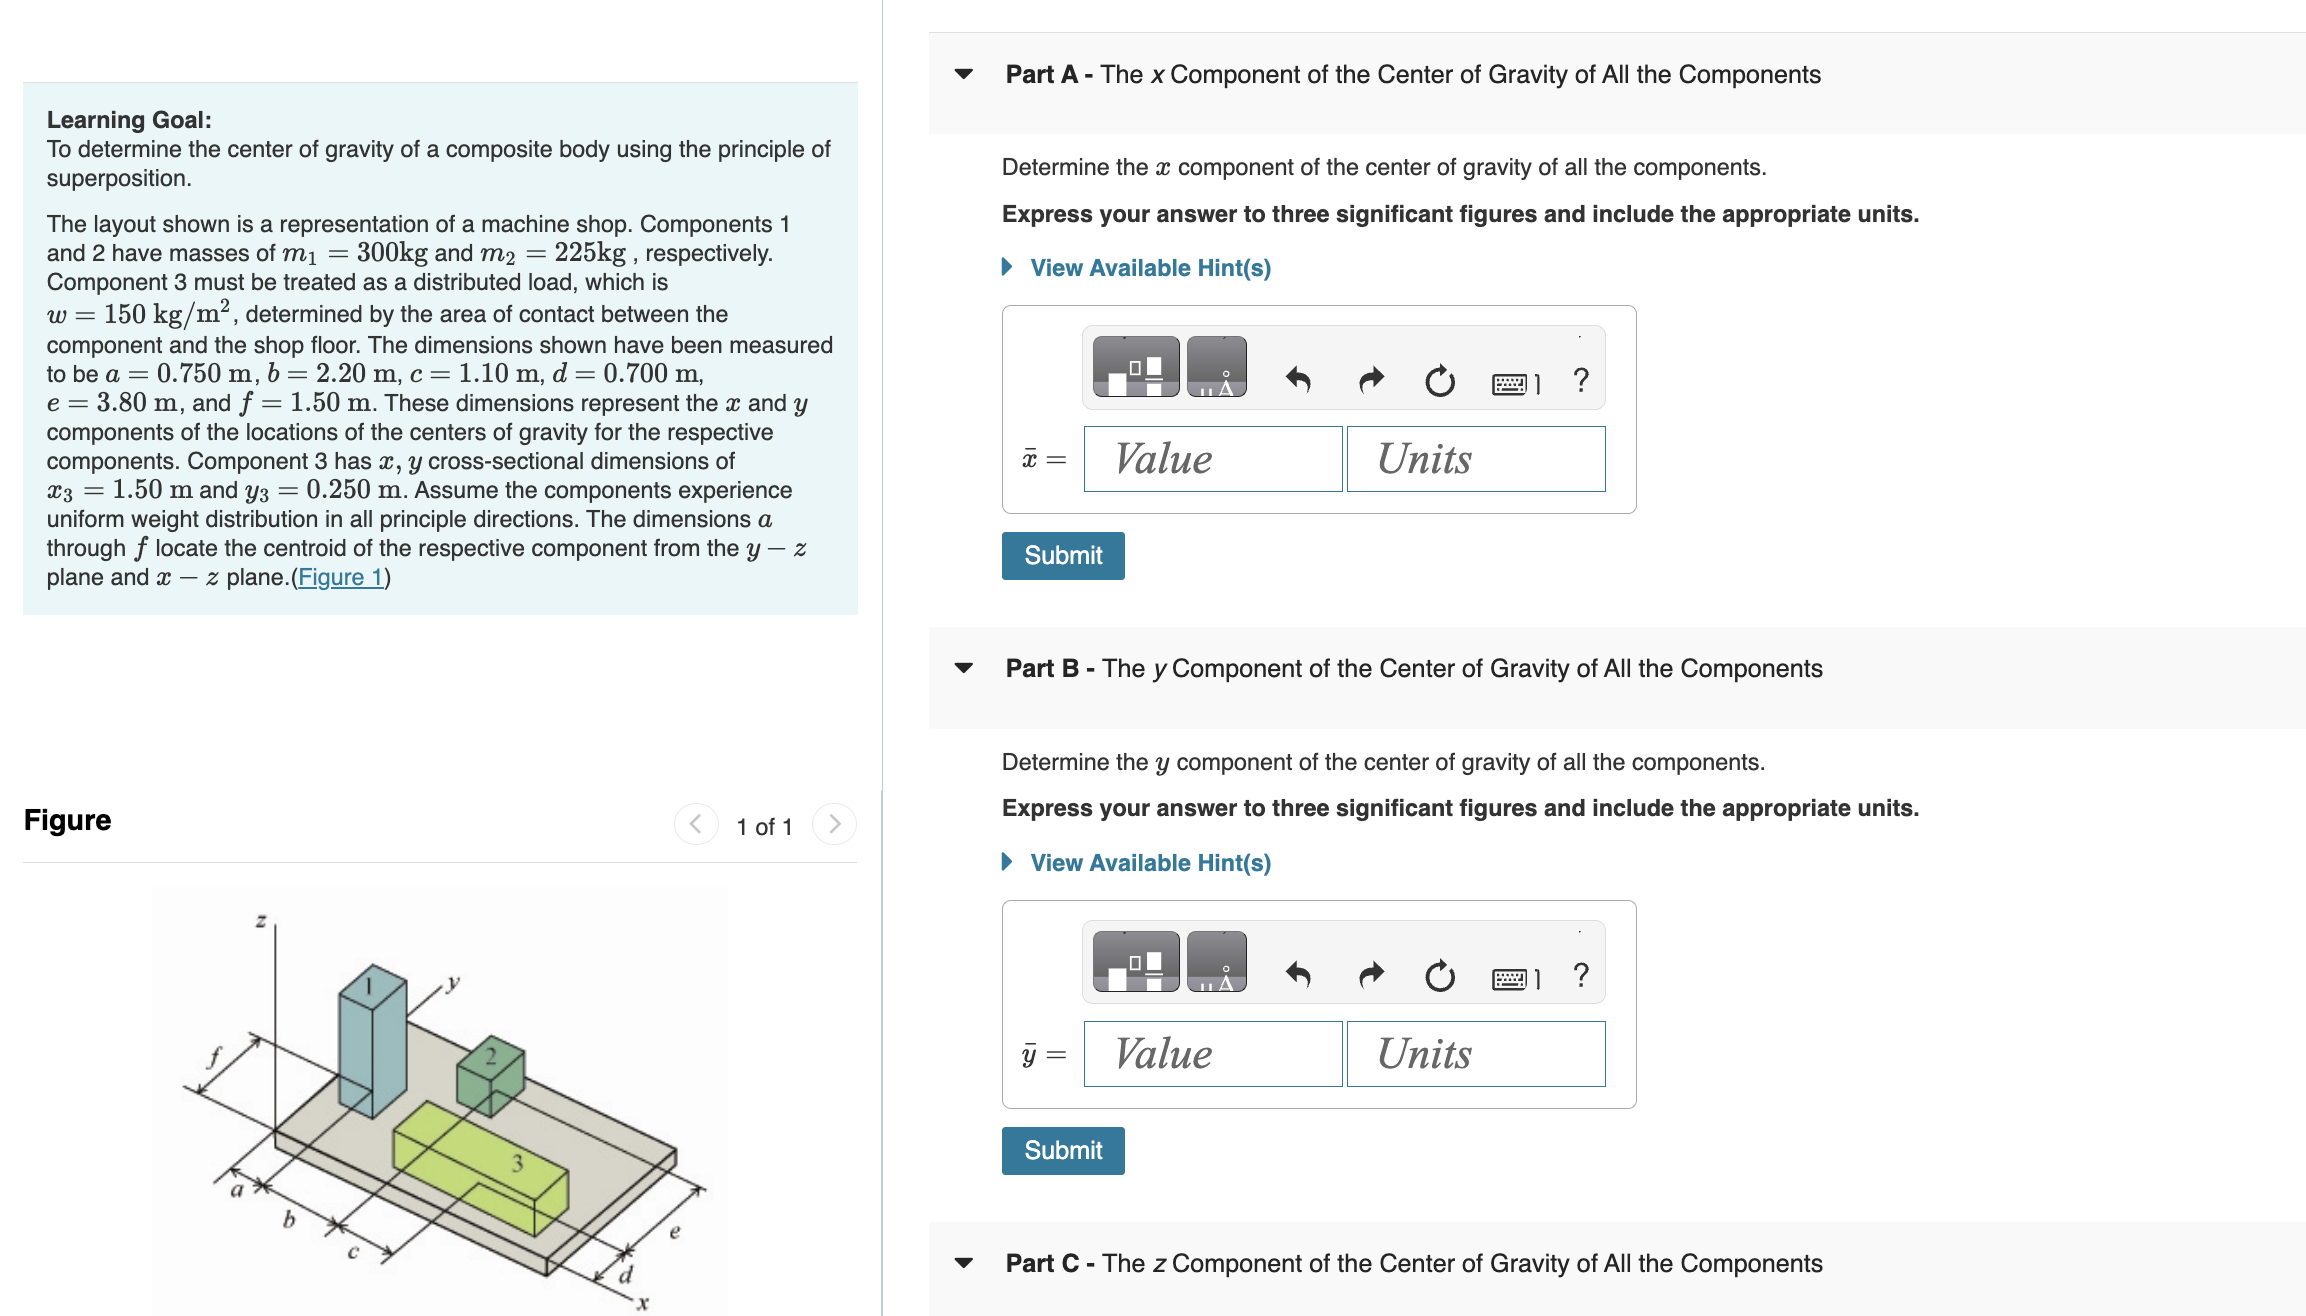Screen dimensions: 2306x1316
Task: Click the undo arrow in Part B toolbar
Action: click(x=1299, y=973)
